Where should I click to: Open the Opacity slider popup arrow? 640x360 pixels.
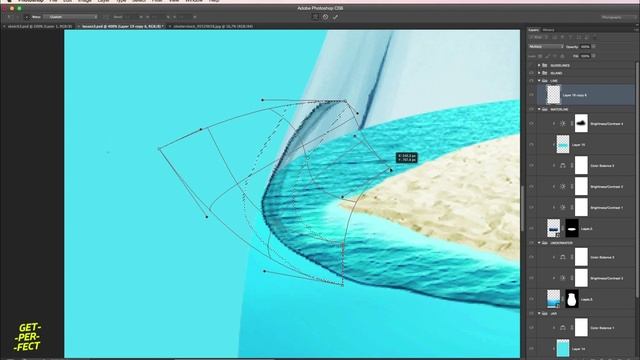594,47
